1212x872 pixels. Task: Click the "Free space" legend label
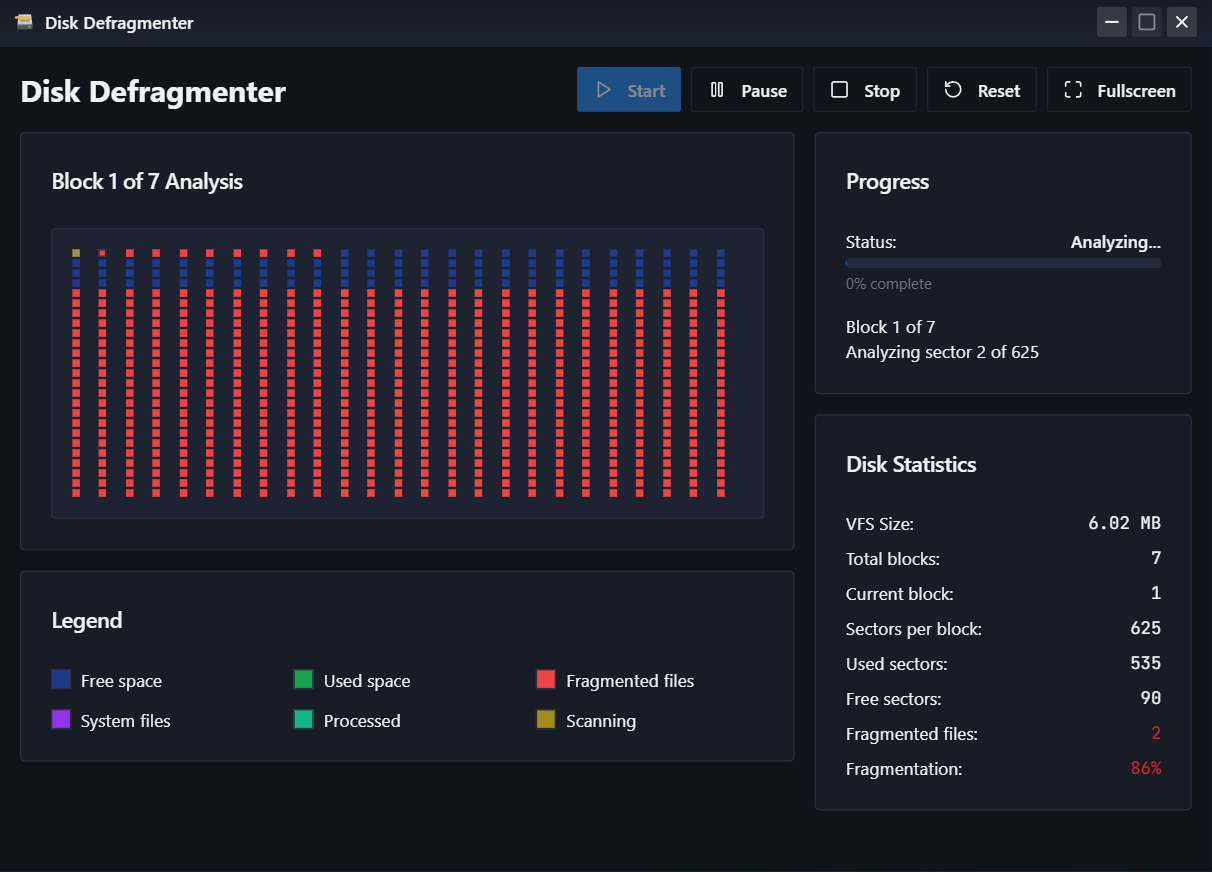tap(121, 681)
